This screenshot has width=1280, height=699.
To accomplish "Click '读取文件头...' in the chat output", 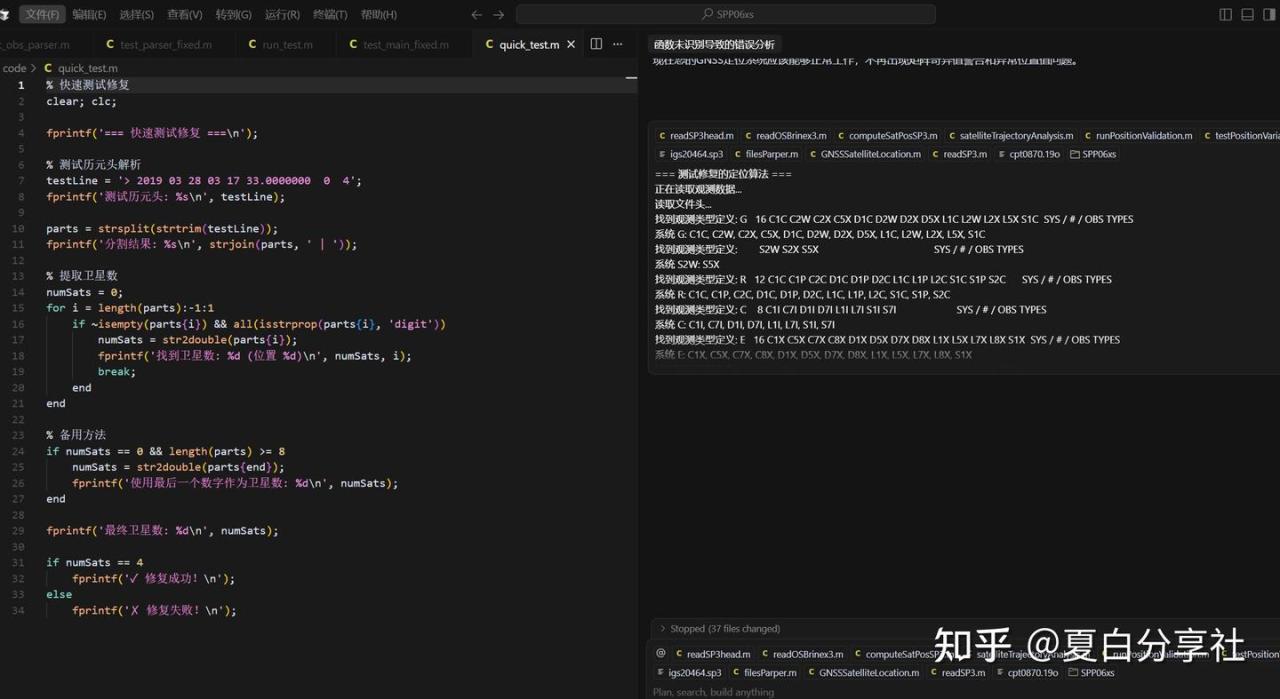I will click(x=683, y=204).
